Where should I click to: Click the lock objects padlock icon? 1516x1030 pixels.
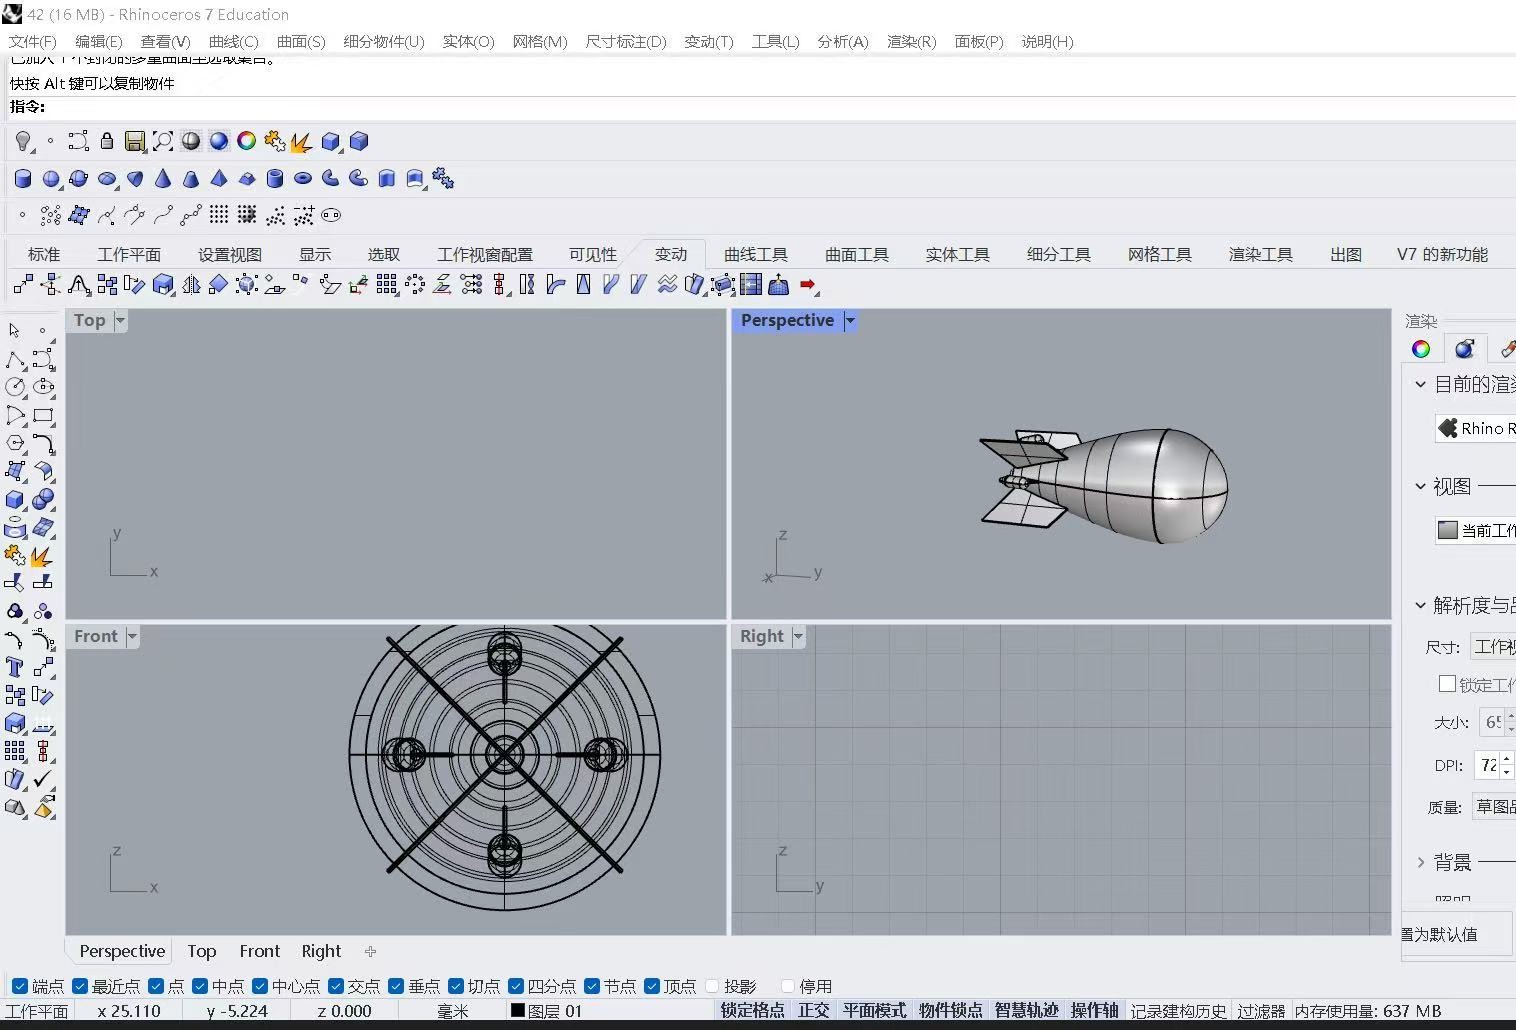pyautogui.click(x=107, y=141)
